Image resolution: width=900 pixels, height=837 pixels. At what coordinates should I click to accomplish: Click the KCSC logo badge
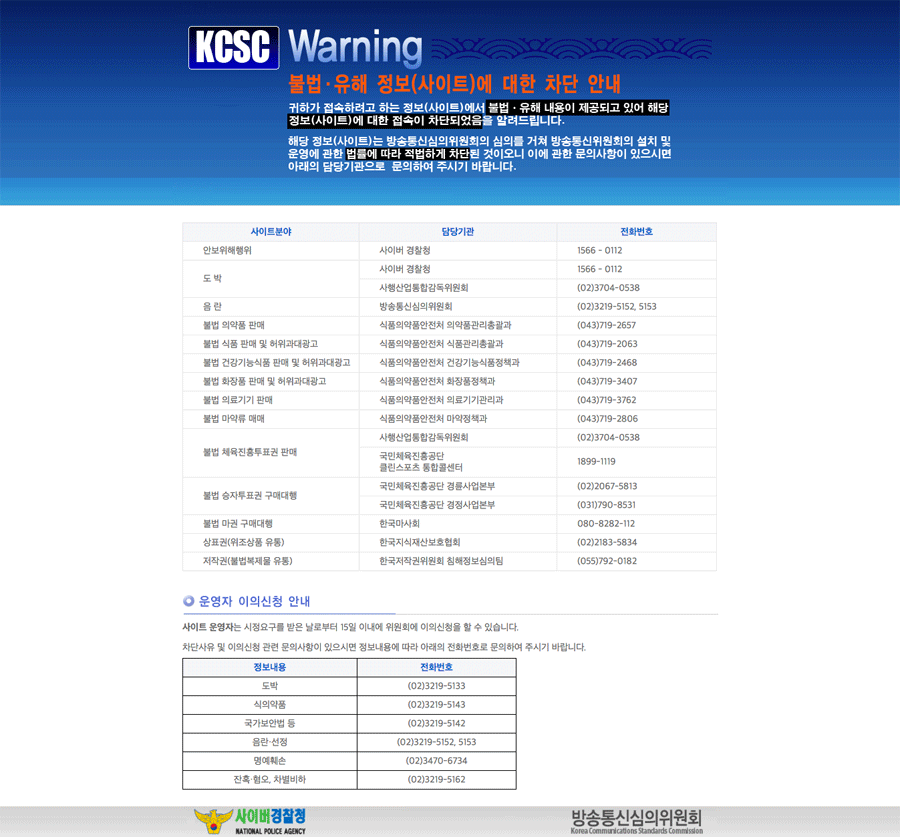(x=233, y=47)
